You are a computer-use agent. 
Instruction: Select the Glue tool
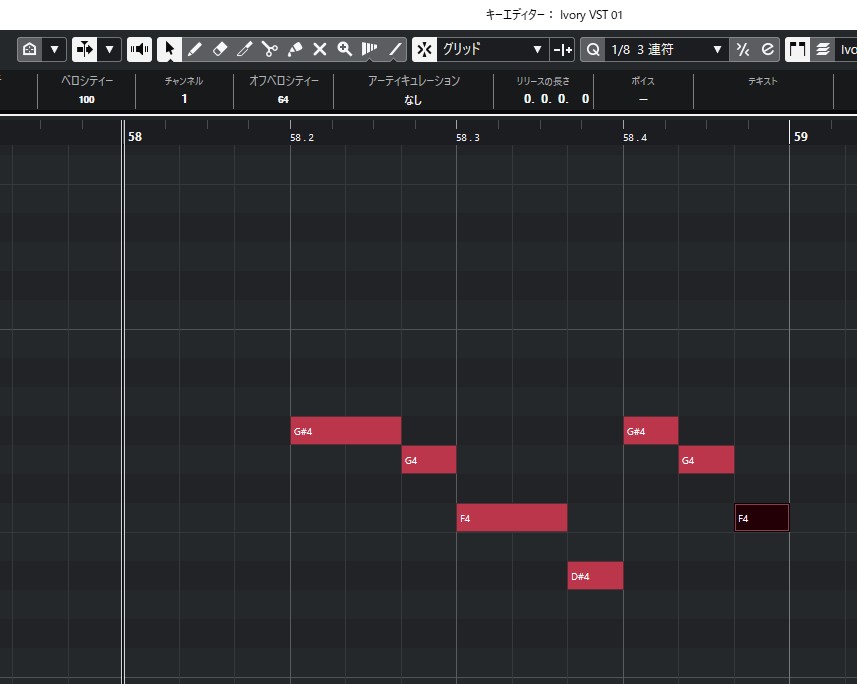click(x=295, y=49)
